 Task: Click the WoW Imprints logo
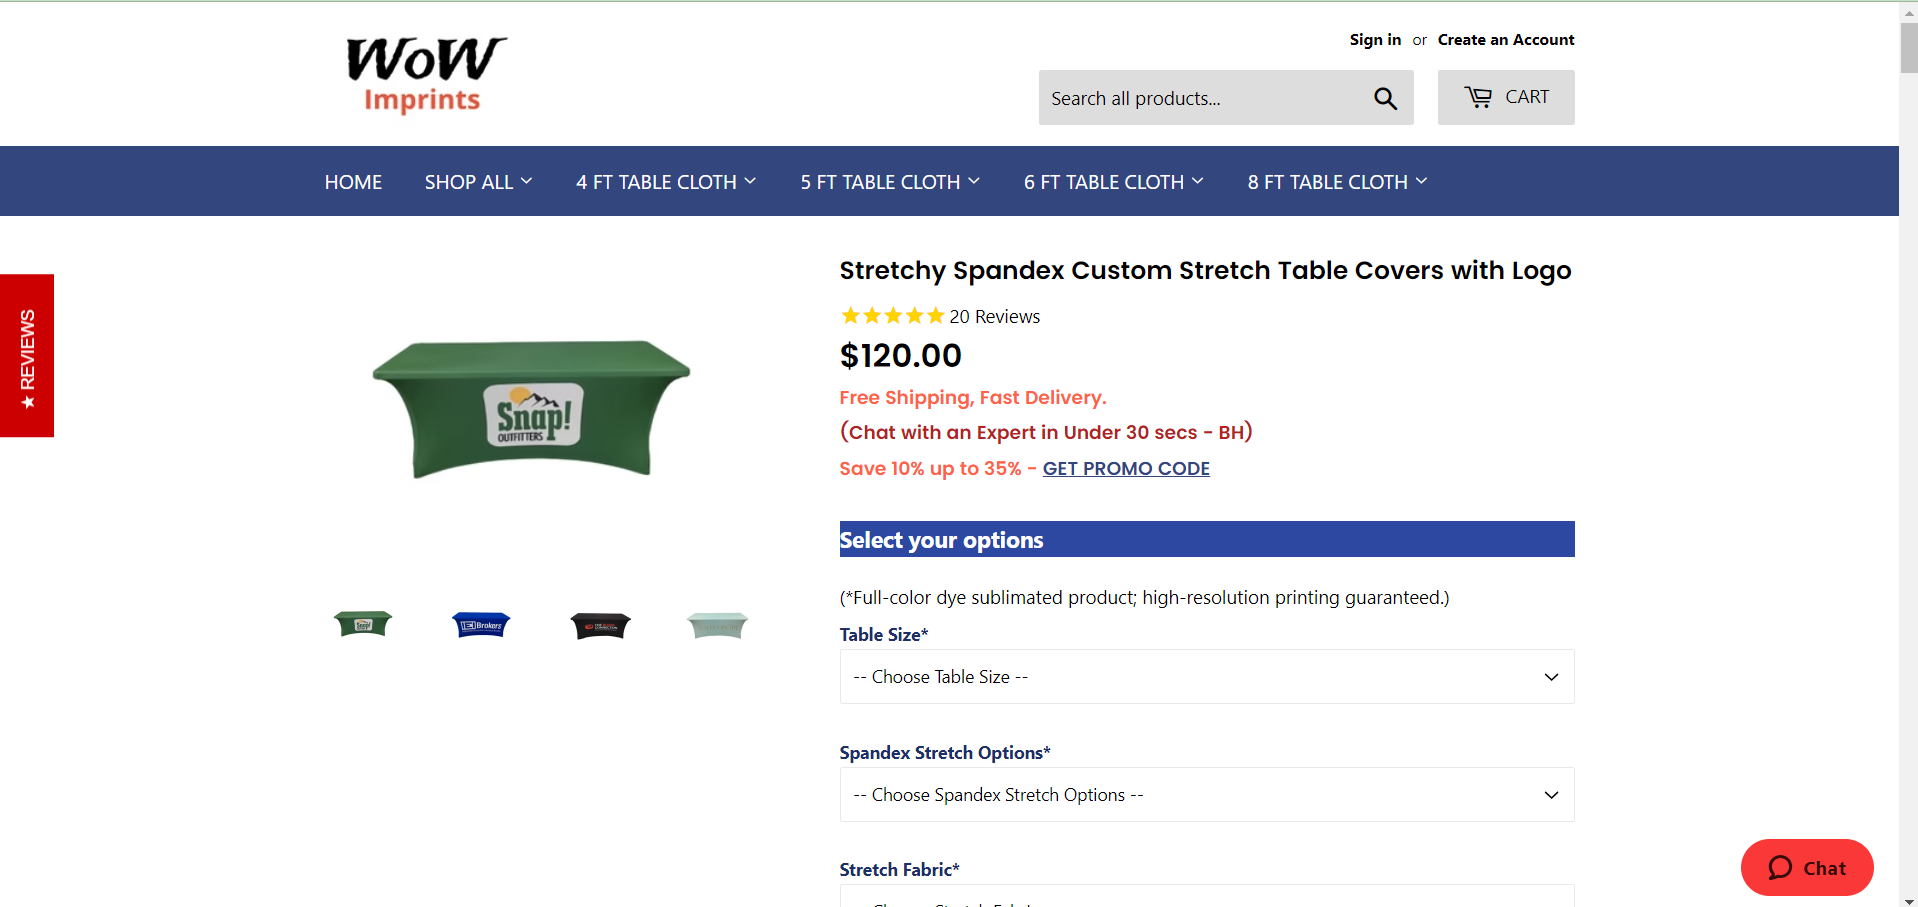(425, 73)
